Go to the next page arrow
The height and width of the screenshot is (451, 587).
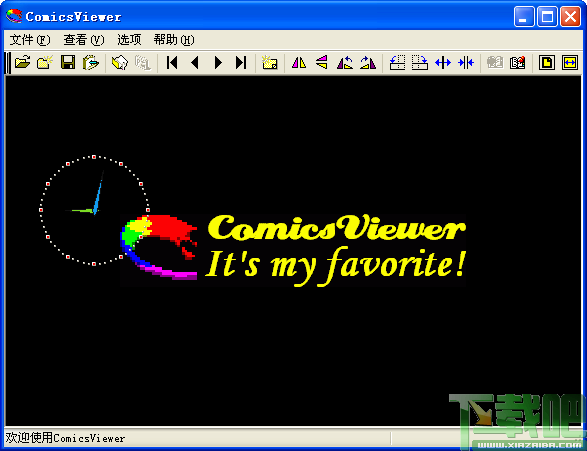pos(218,63)
